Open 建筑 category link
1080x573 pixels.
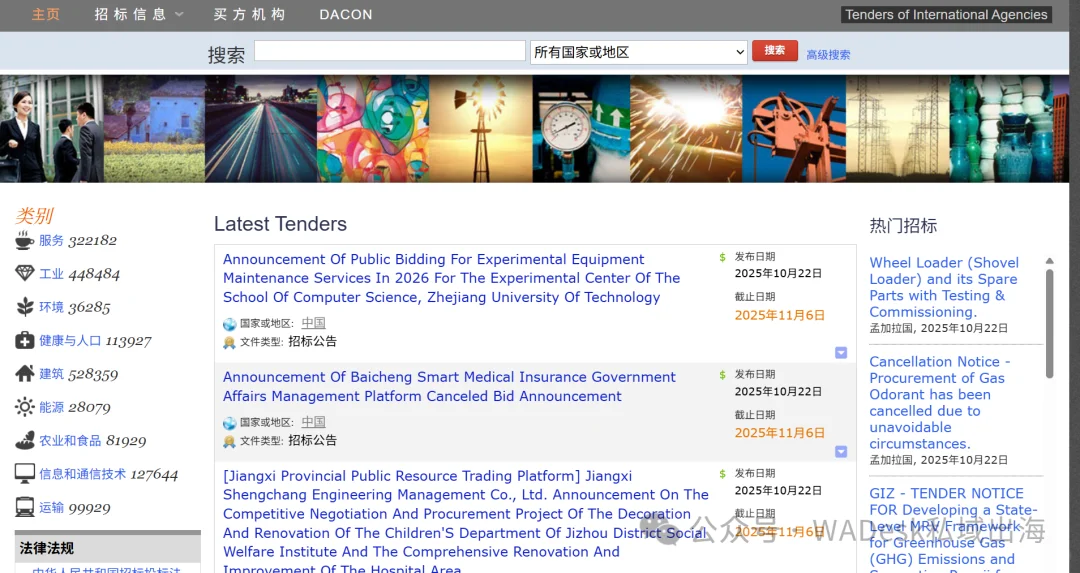(x=51, y=374)
